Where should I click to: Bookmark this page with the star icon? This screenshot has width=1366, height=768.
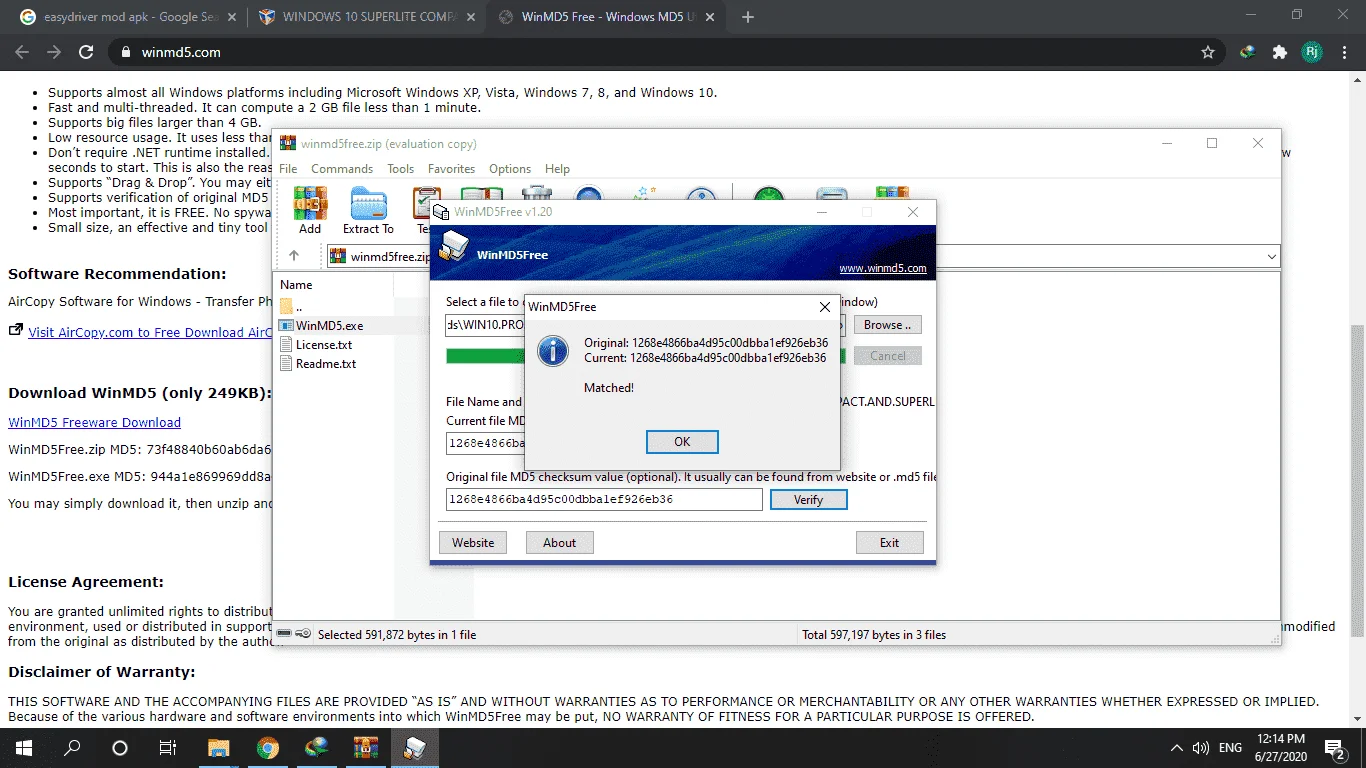point(1208,52)
